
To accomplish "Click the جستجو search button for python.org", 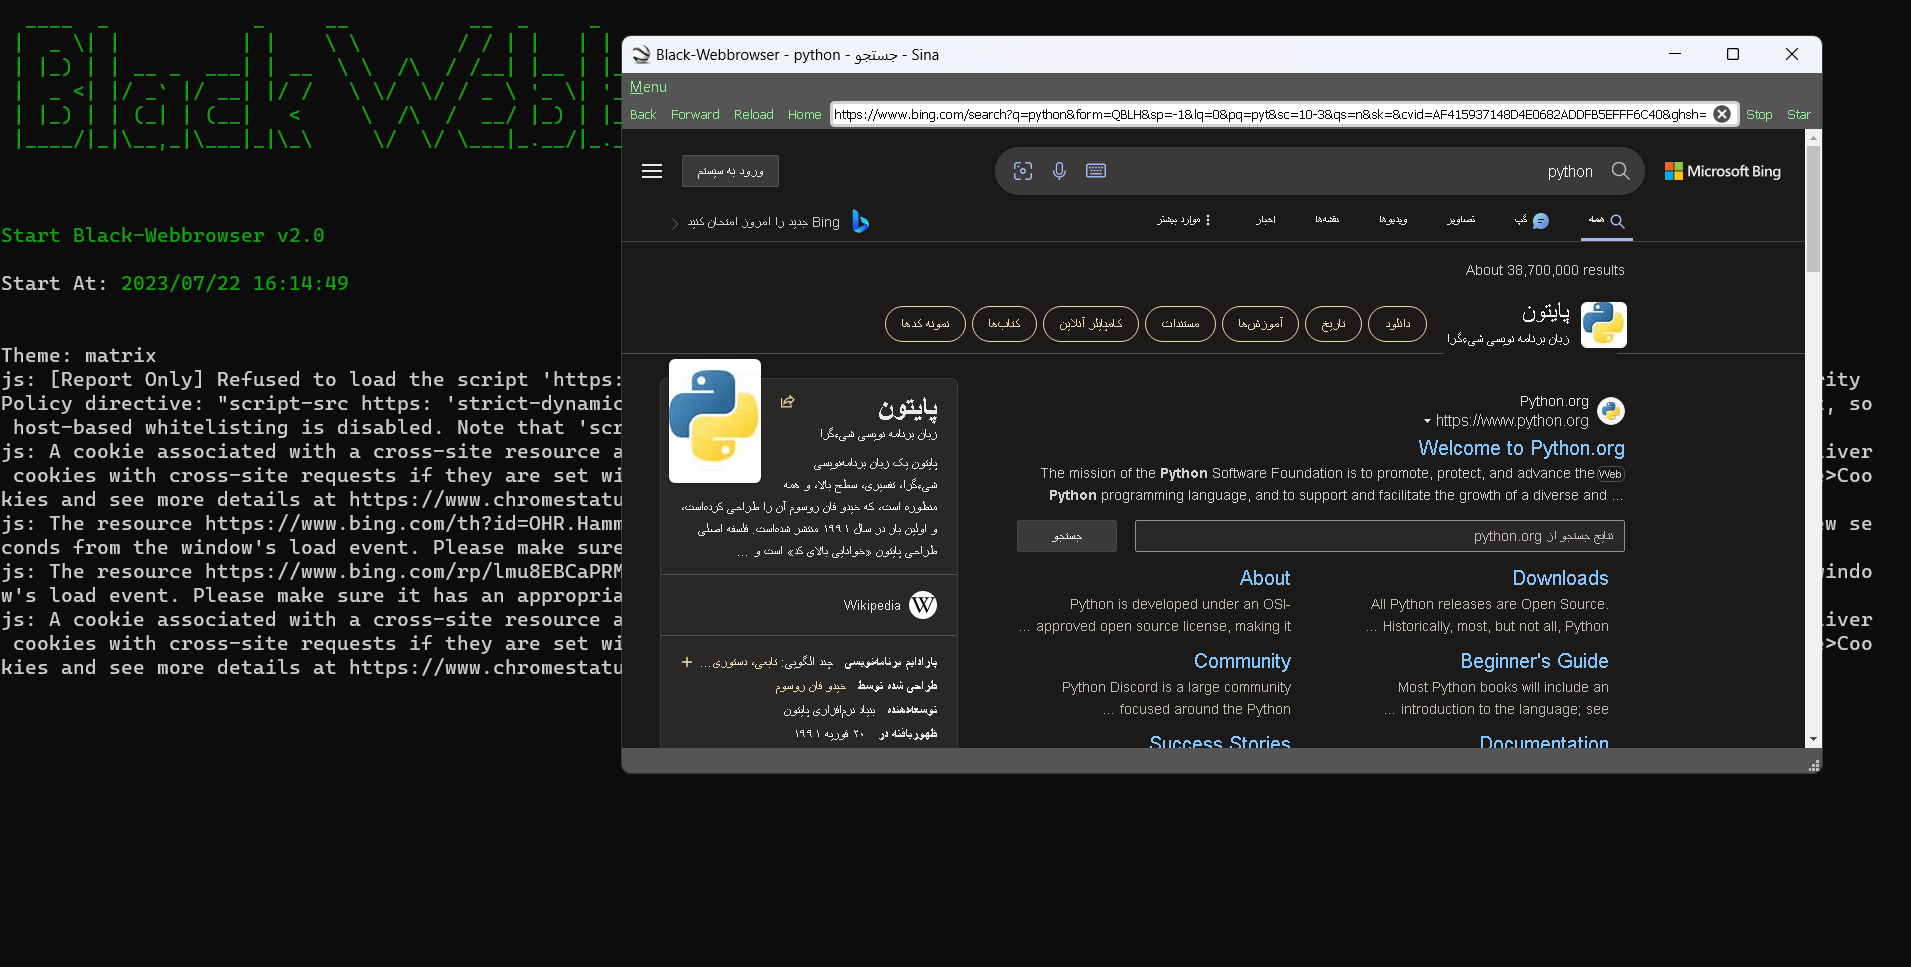I will [1067, 536].
